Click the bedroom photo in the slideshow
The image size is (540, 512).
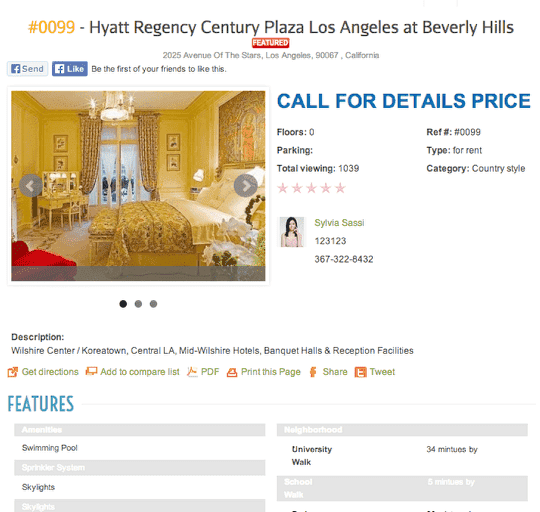[x=138, y=186]
